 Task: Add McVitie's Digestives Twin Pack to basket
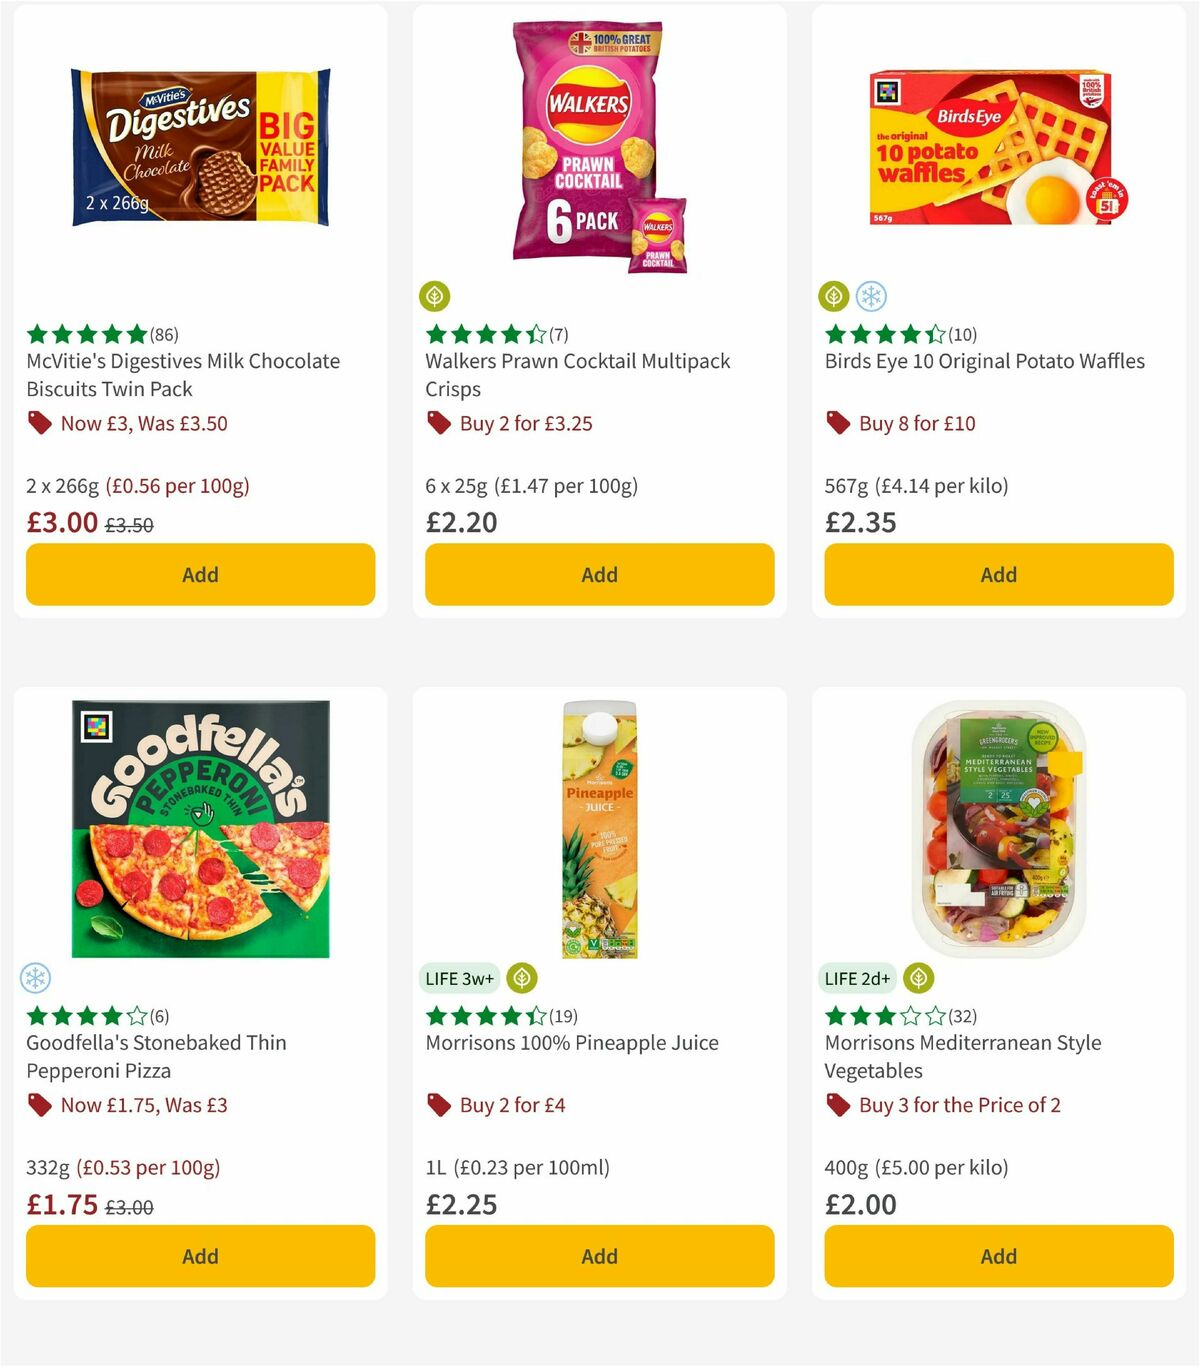pos(200,575)
